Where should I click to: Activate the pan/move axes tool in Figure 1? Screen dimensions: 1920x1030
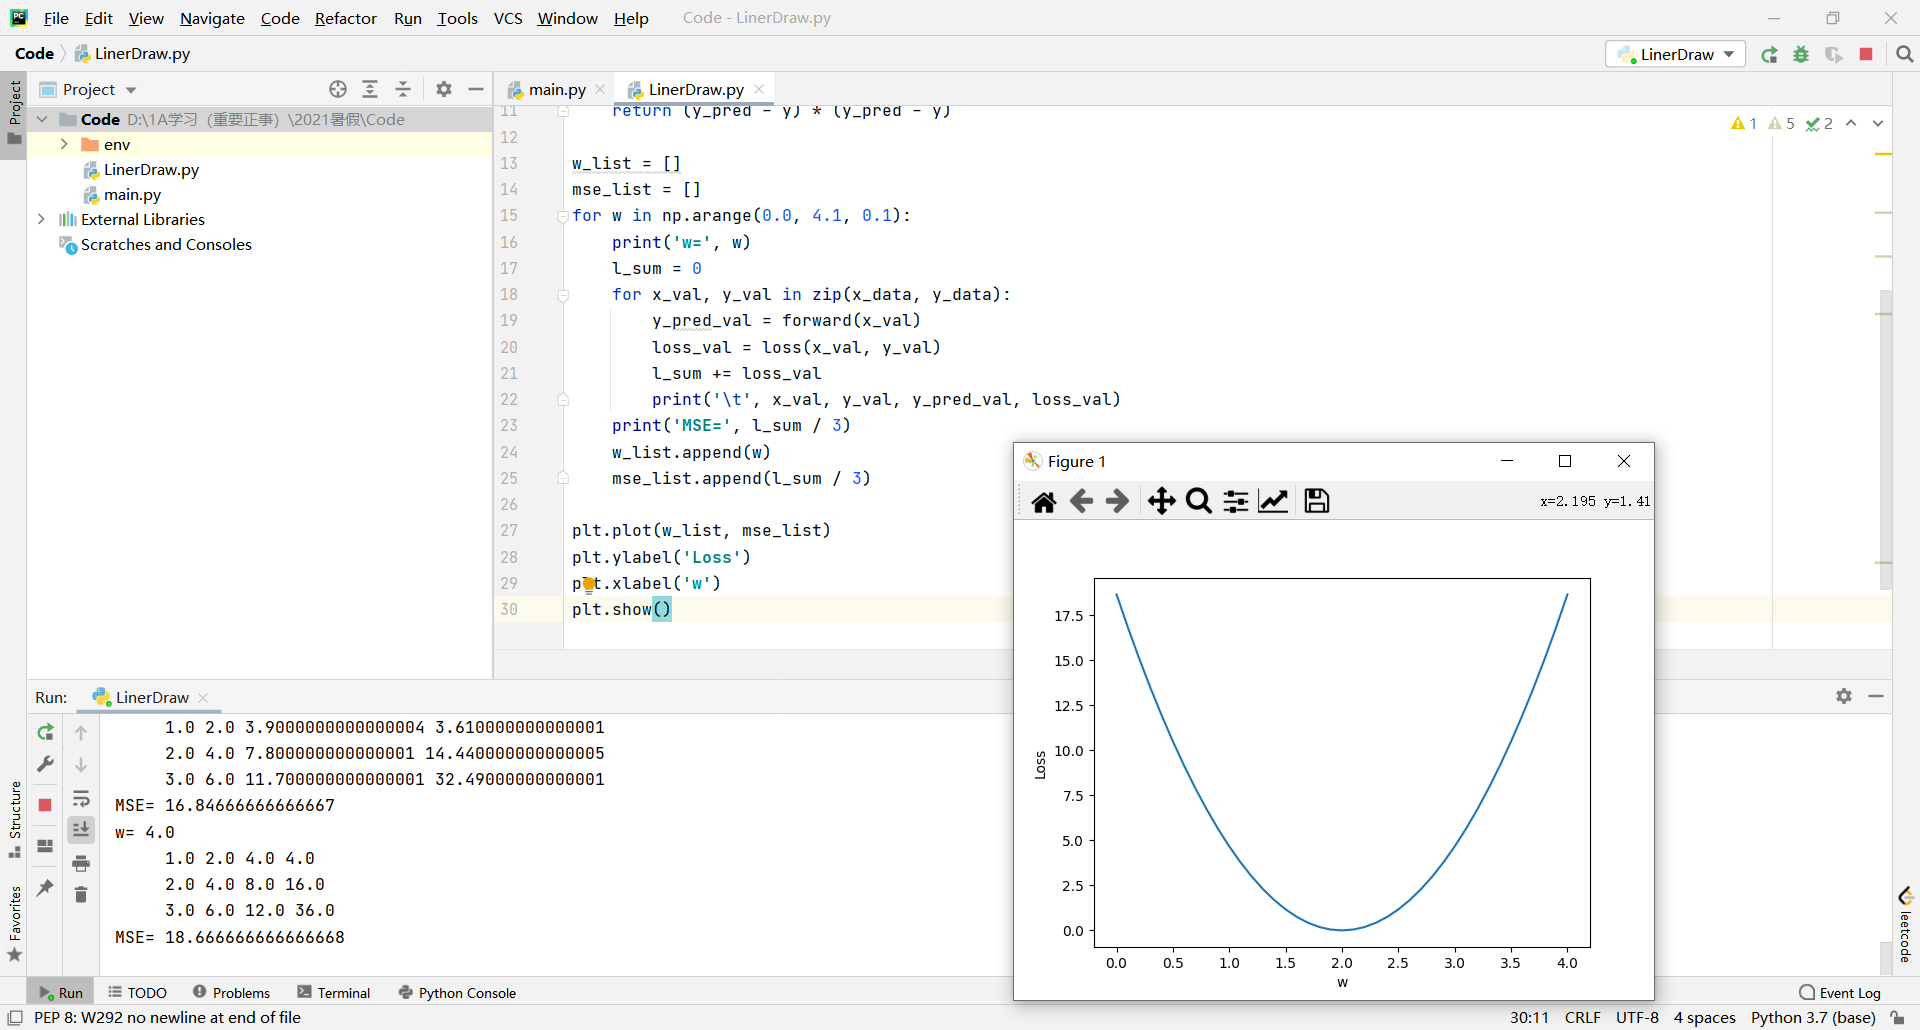click(1161, 501)
